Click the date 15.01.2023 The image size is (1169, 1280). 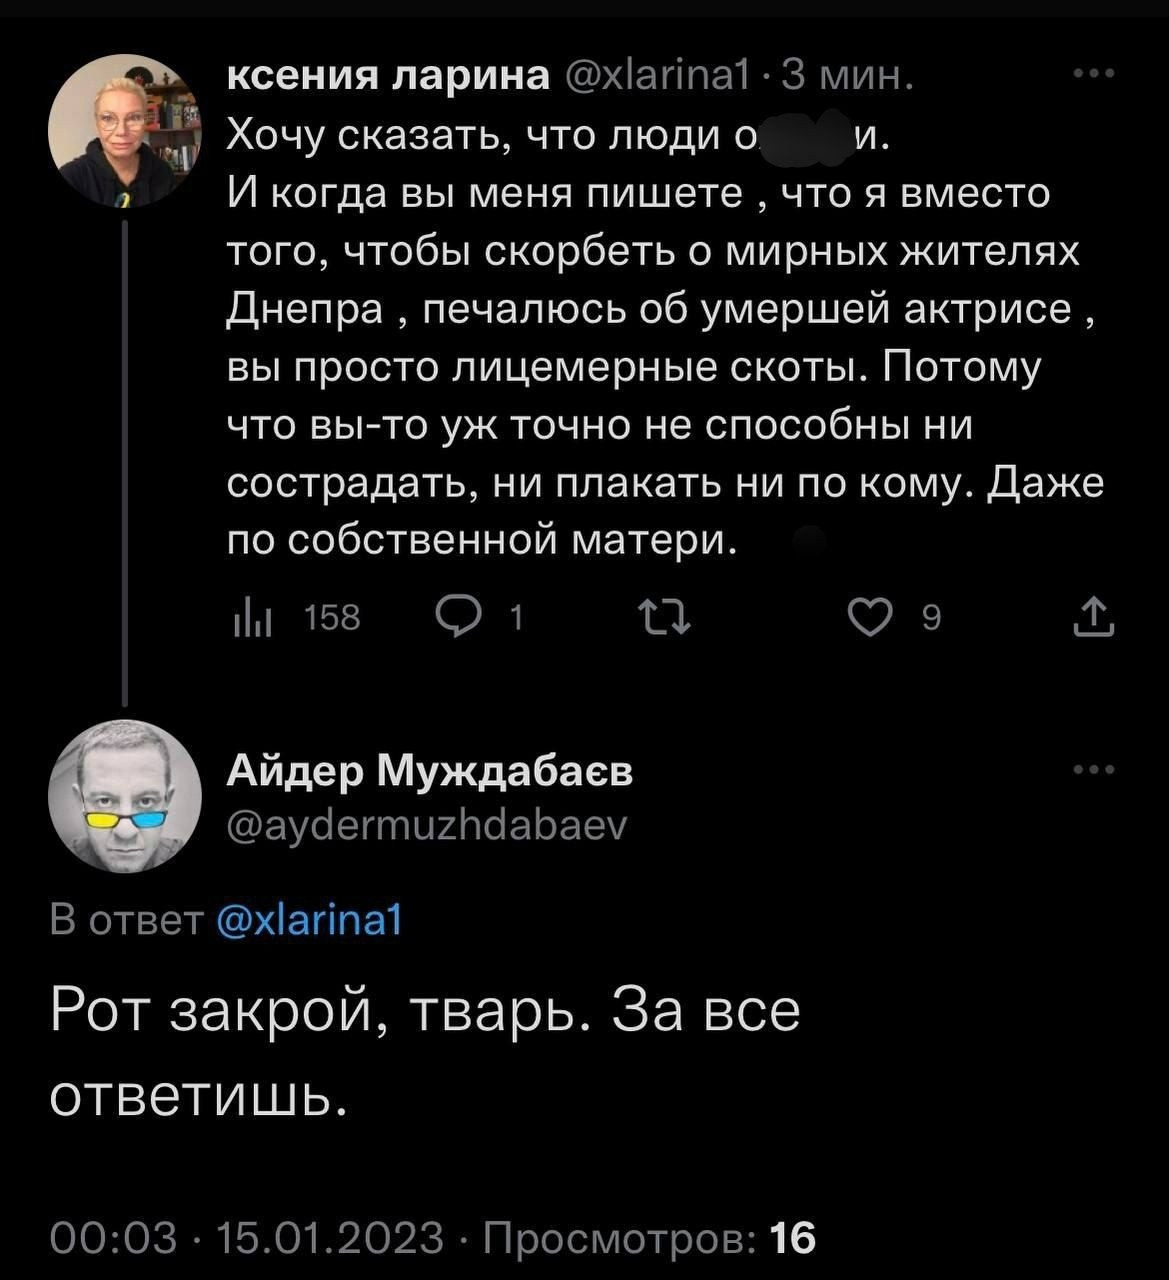click(x=330, y=1238)
